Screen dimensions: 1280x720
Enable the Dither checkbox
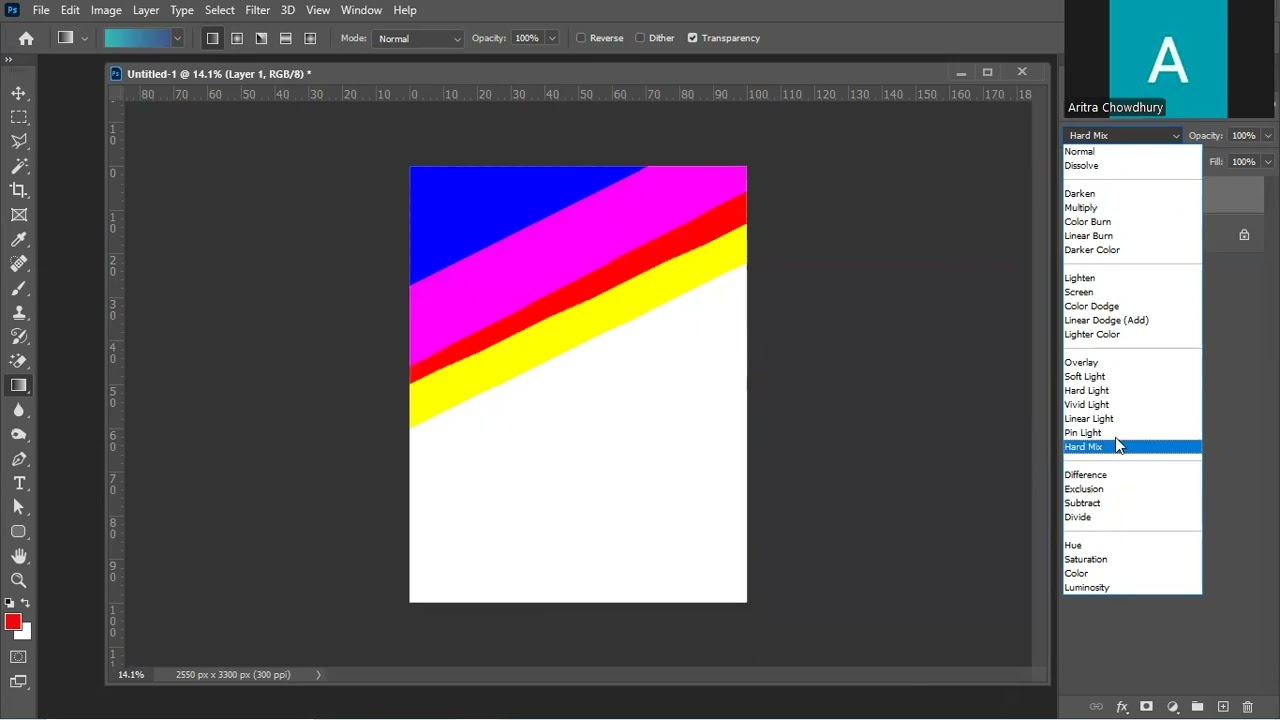pos(640,38)
